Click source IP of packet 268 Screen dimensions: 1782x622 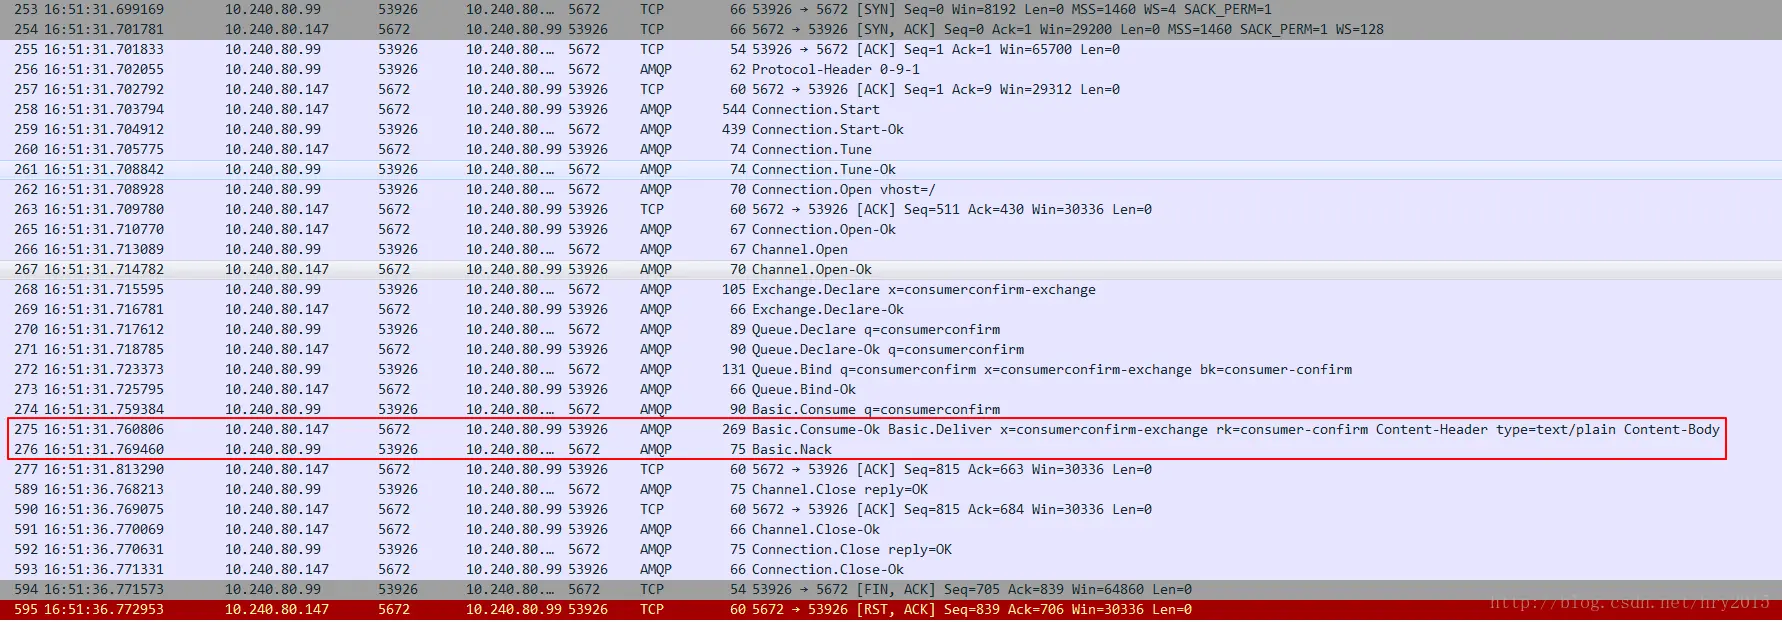(273, 289)
